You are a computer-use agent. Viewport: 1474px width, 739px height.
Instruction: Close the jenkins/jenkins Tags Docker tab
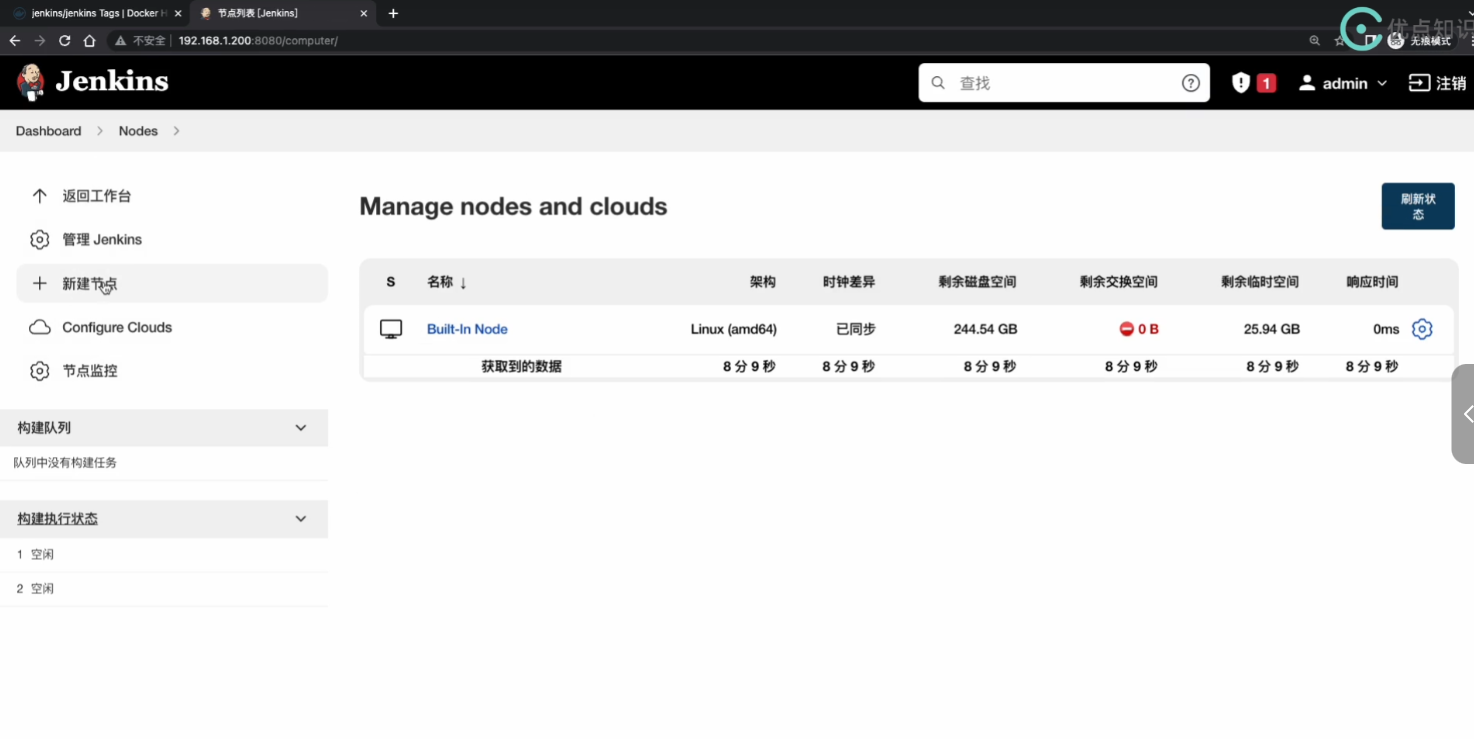tap(178, 14)
